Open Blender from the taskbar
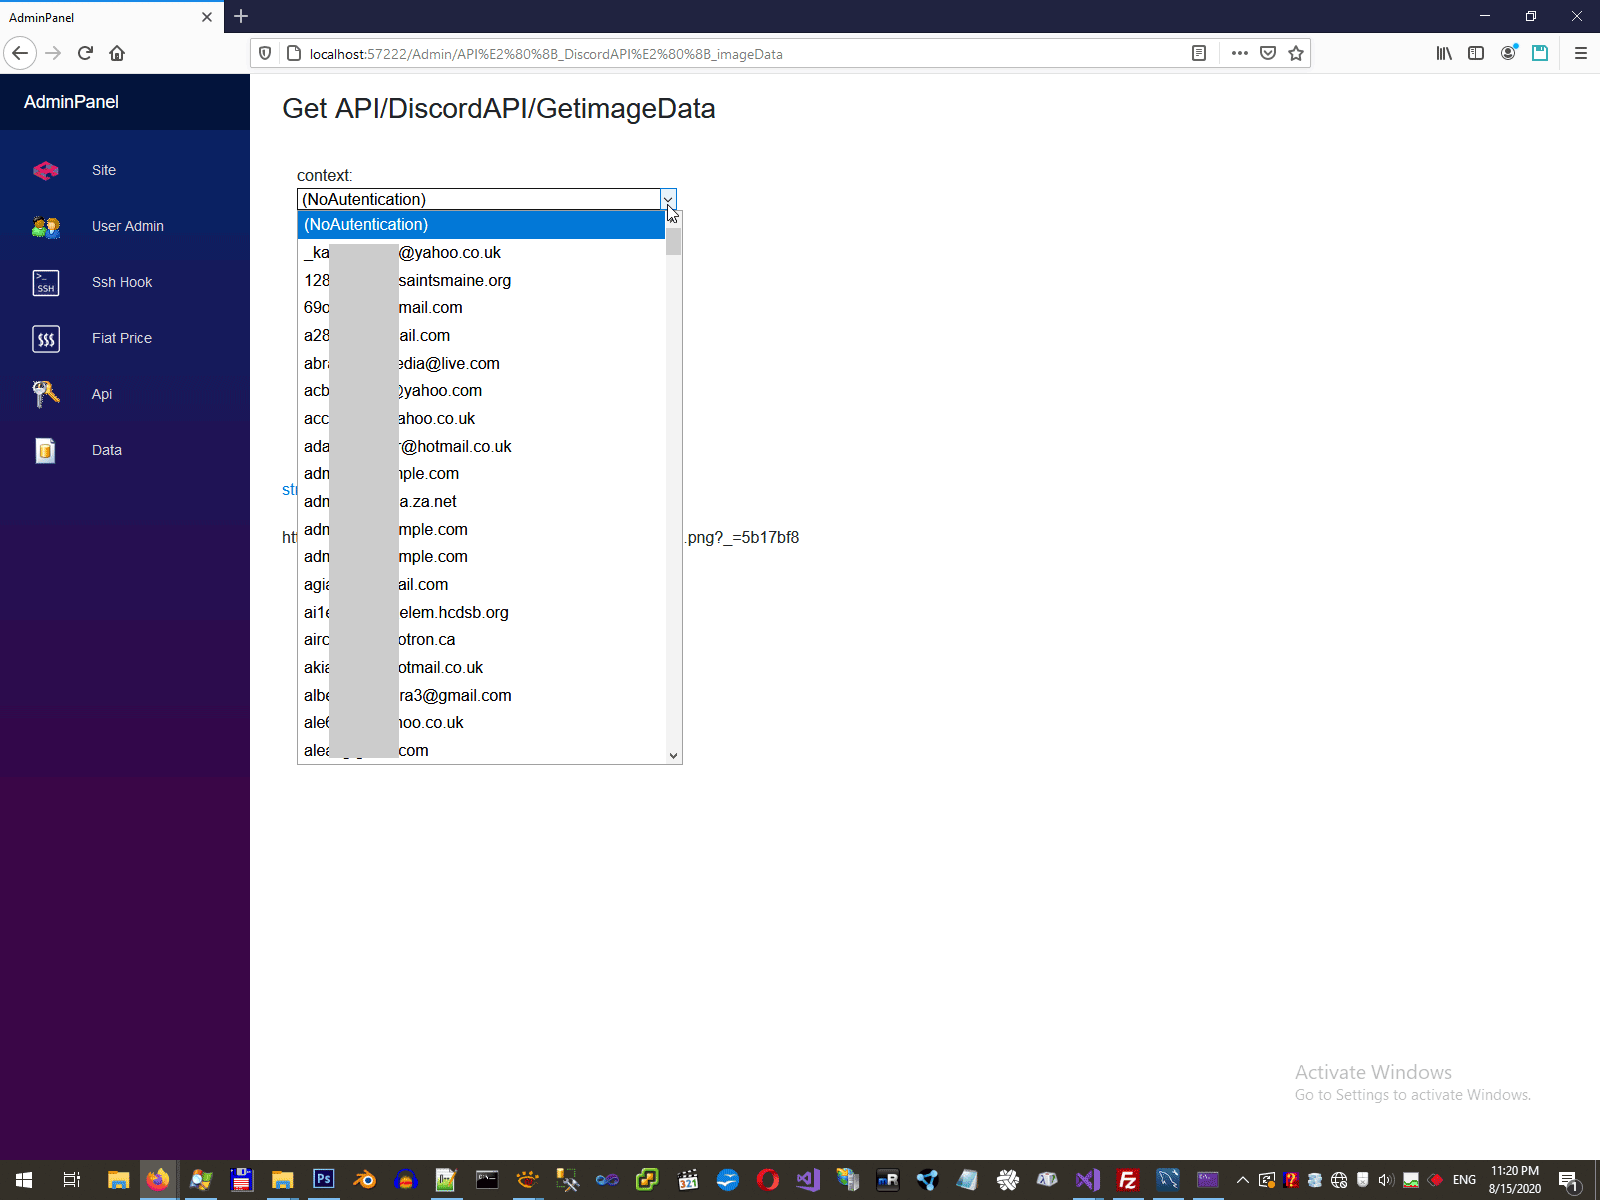Screen dimensions: 1600x1200 pyautogui.click(x=365, y=1180)
